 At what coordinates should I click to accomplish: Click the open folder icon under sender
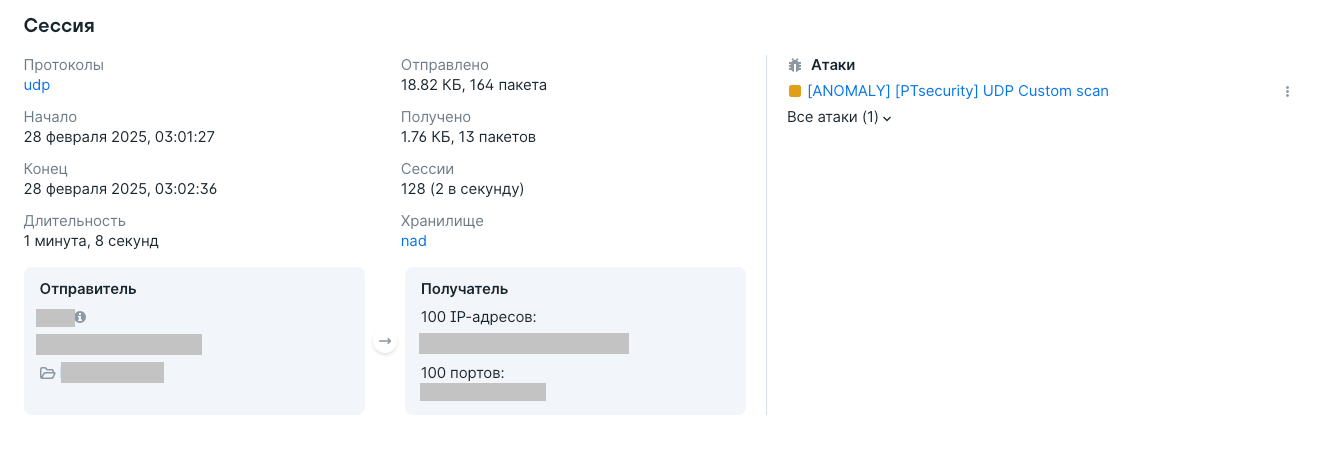[47, 373]
